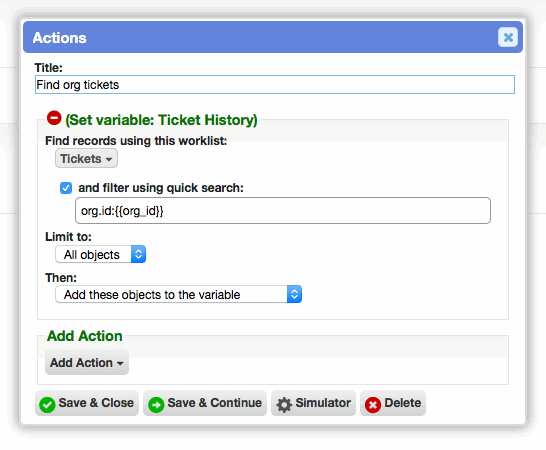The image size is (546, 450).
Task: Click the stepper arrows on All objects select
Action: 138,254
